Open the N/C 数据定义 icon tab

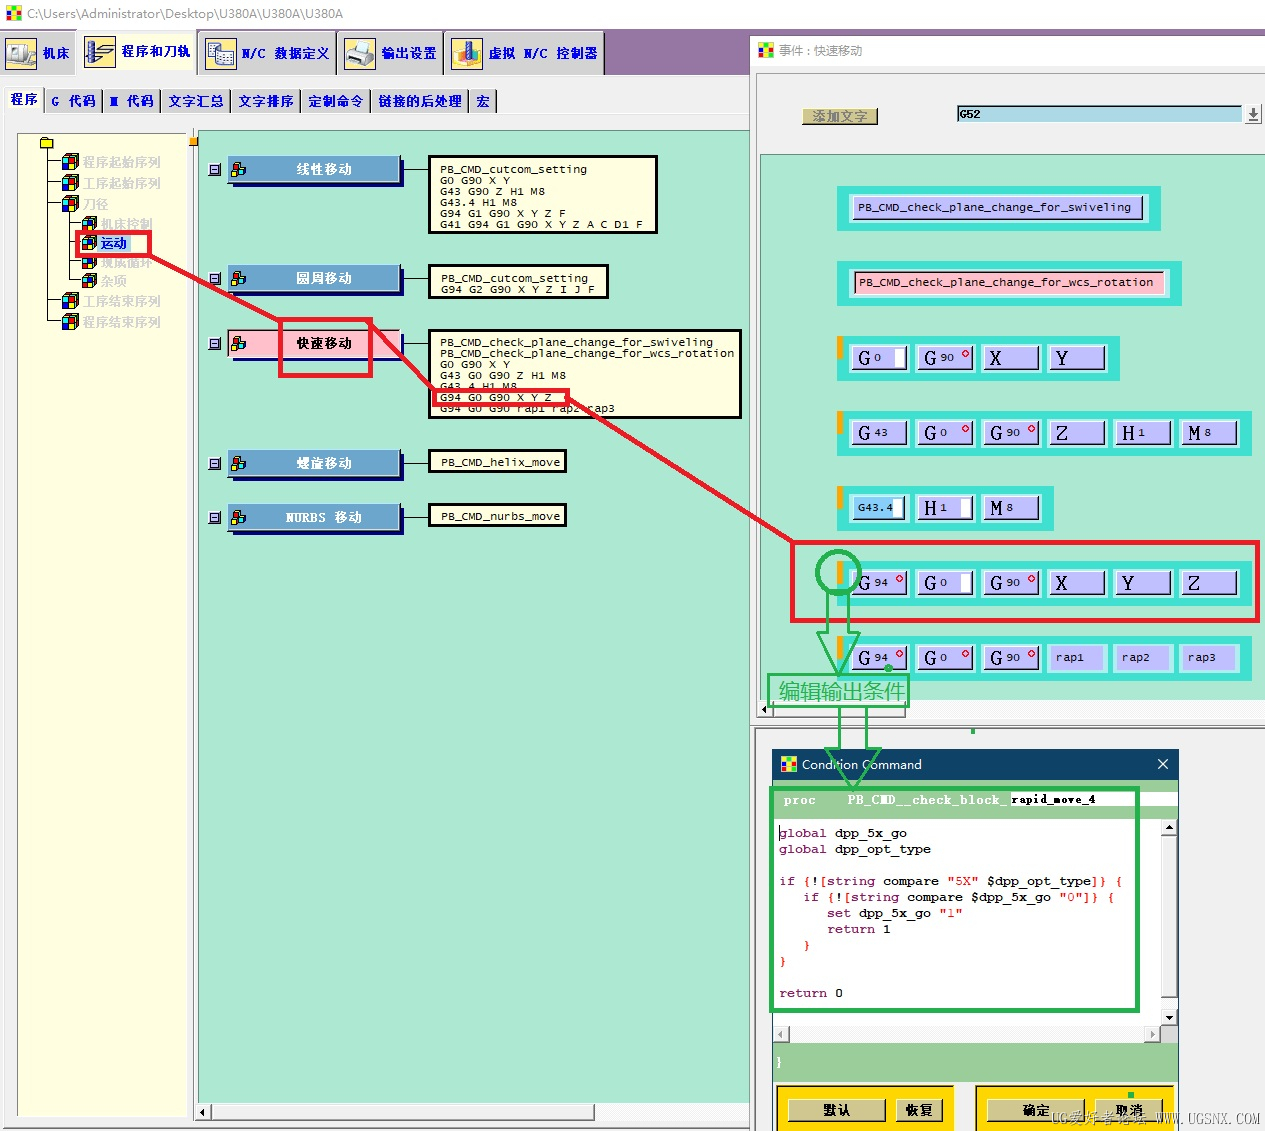point(221,53)
